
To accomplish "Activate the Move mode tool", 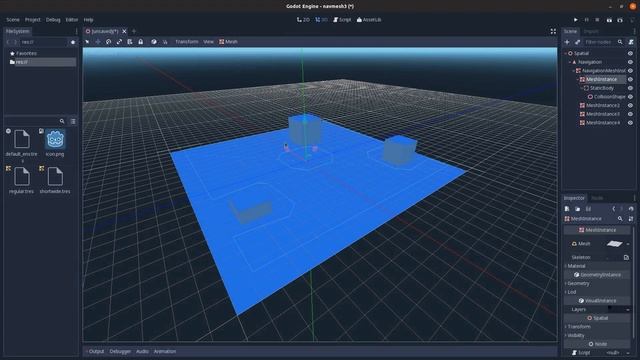I will 98,42.
